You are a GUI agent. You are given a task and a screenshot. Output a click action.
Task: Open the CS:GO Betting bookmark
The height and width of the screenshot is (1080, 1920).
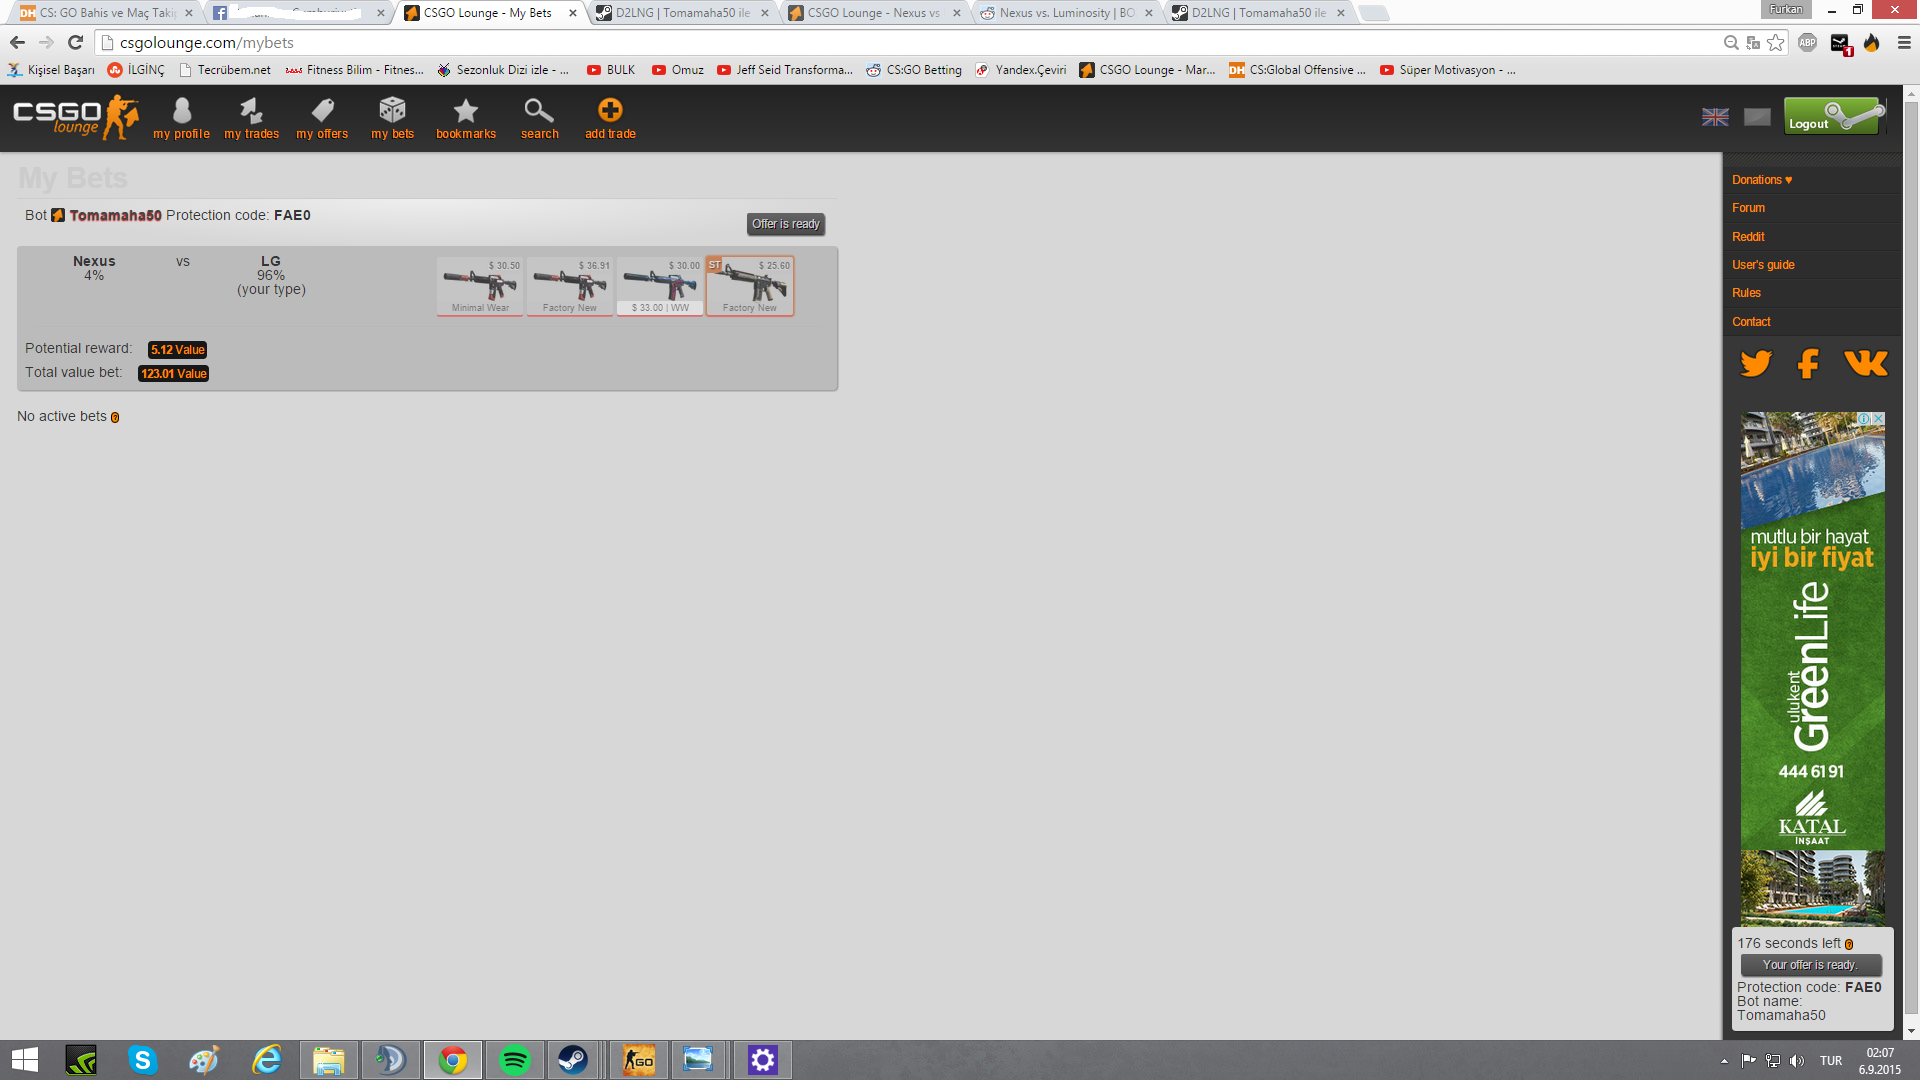tap(914, 70)
